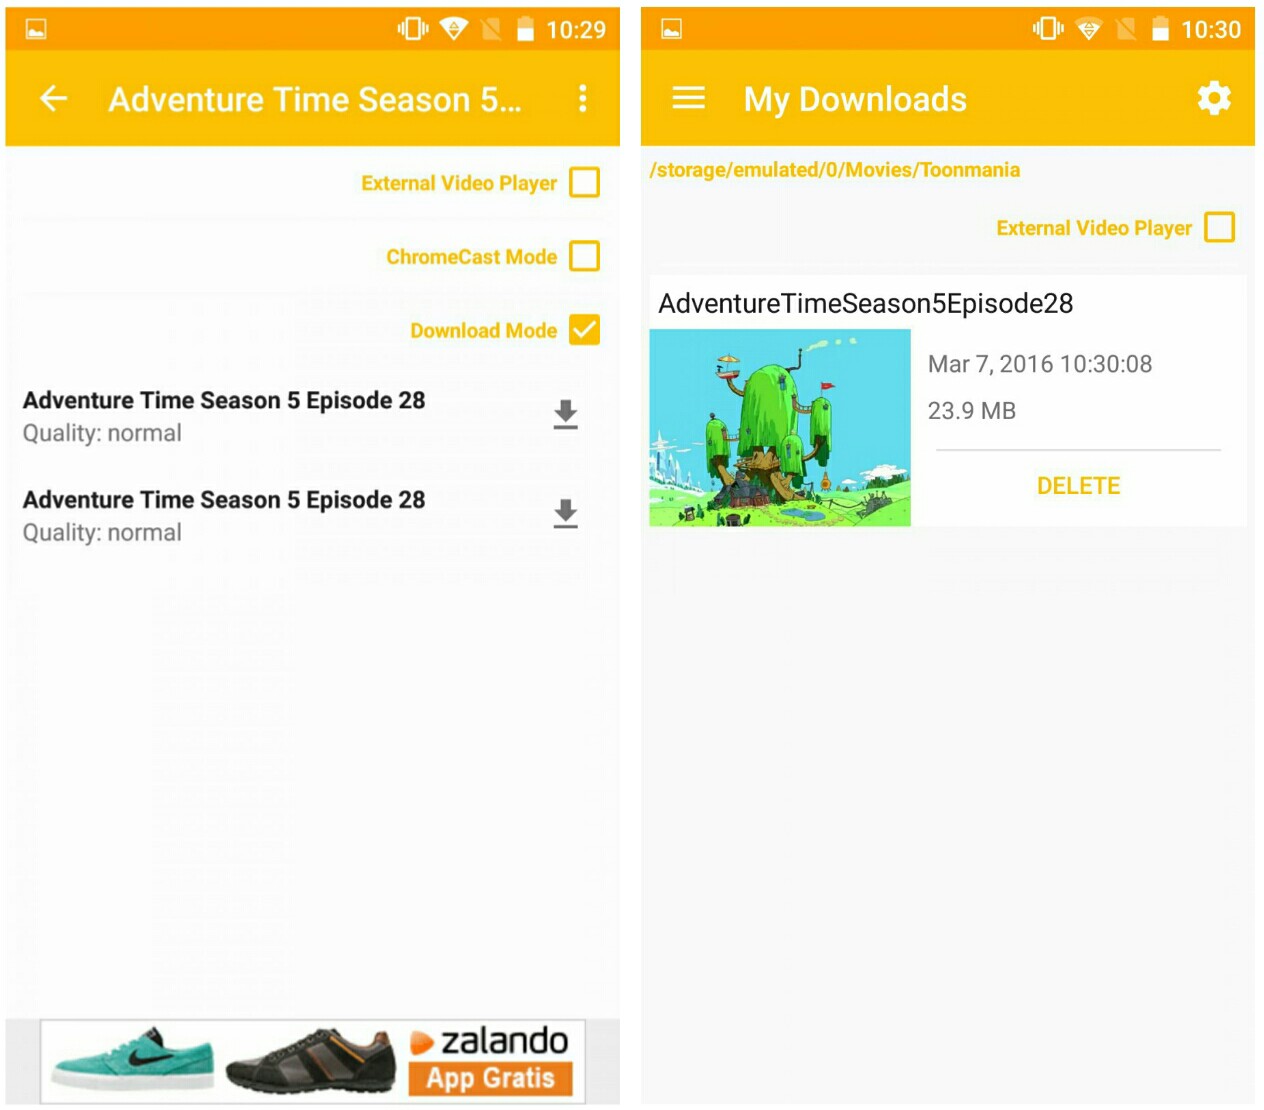
Task: Tap the Zalando App Gratis button
Action: click(491, 1078)
